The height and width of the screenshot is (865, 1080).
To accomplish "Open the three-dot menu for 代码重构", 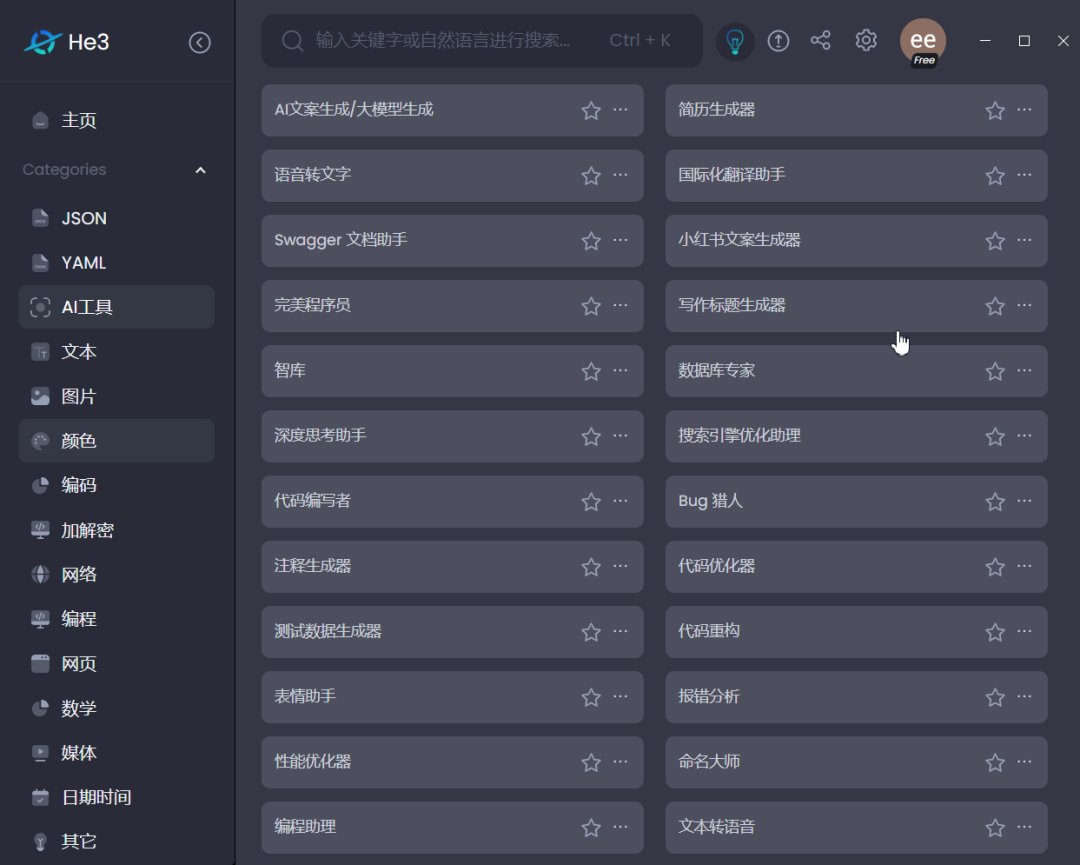I will [1025, 631].
